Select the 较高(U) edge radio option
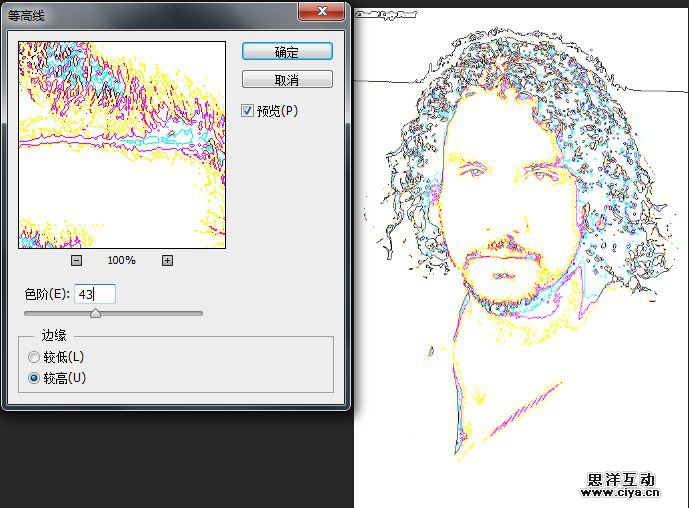 tap(35, 378)
